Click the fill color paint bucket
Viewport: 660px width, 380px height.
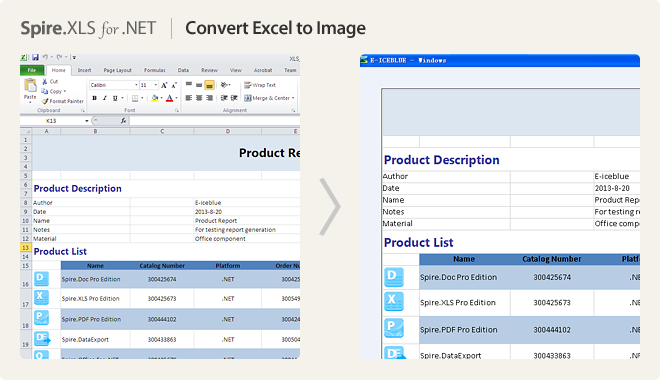(x=154, y=98)
